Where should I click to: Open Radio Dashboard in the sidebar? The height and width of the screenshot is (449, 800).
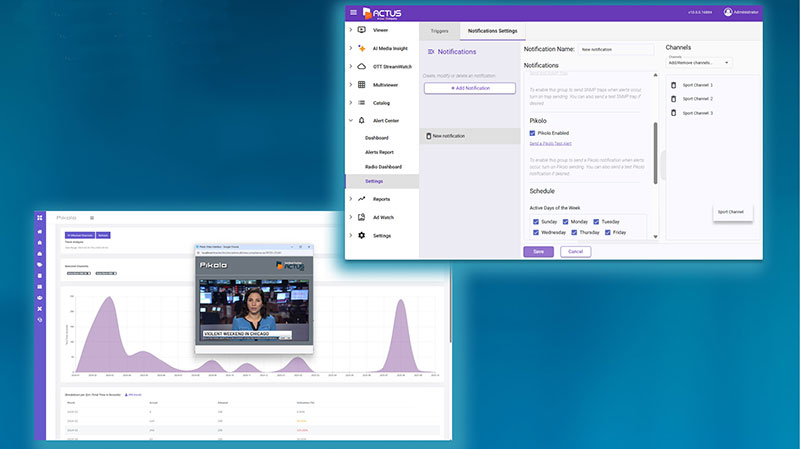point(383,166)
